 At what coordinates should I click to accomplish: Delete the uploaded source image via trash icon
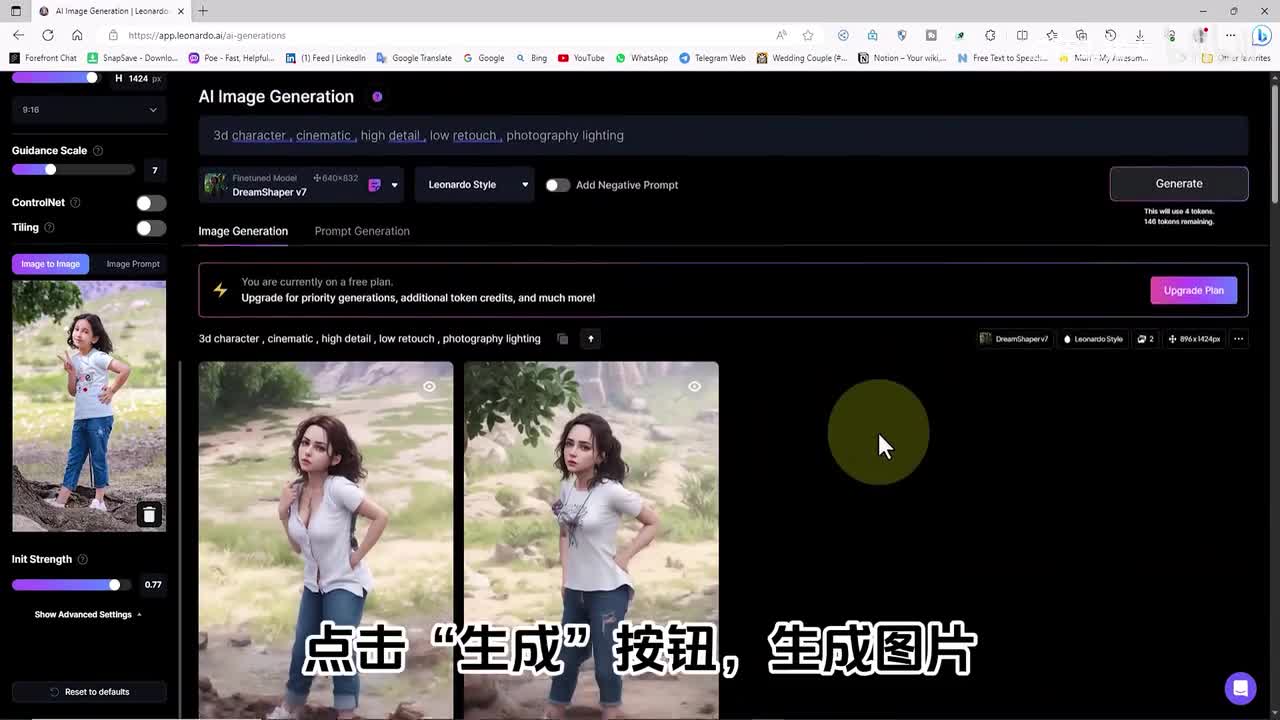tap(149, 515)
